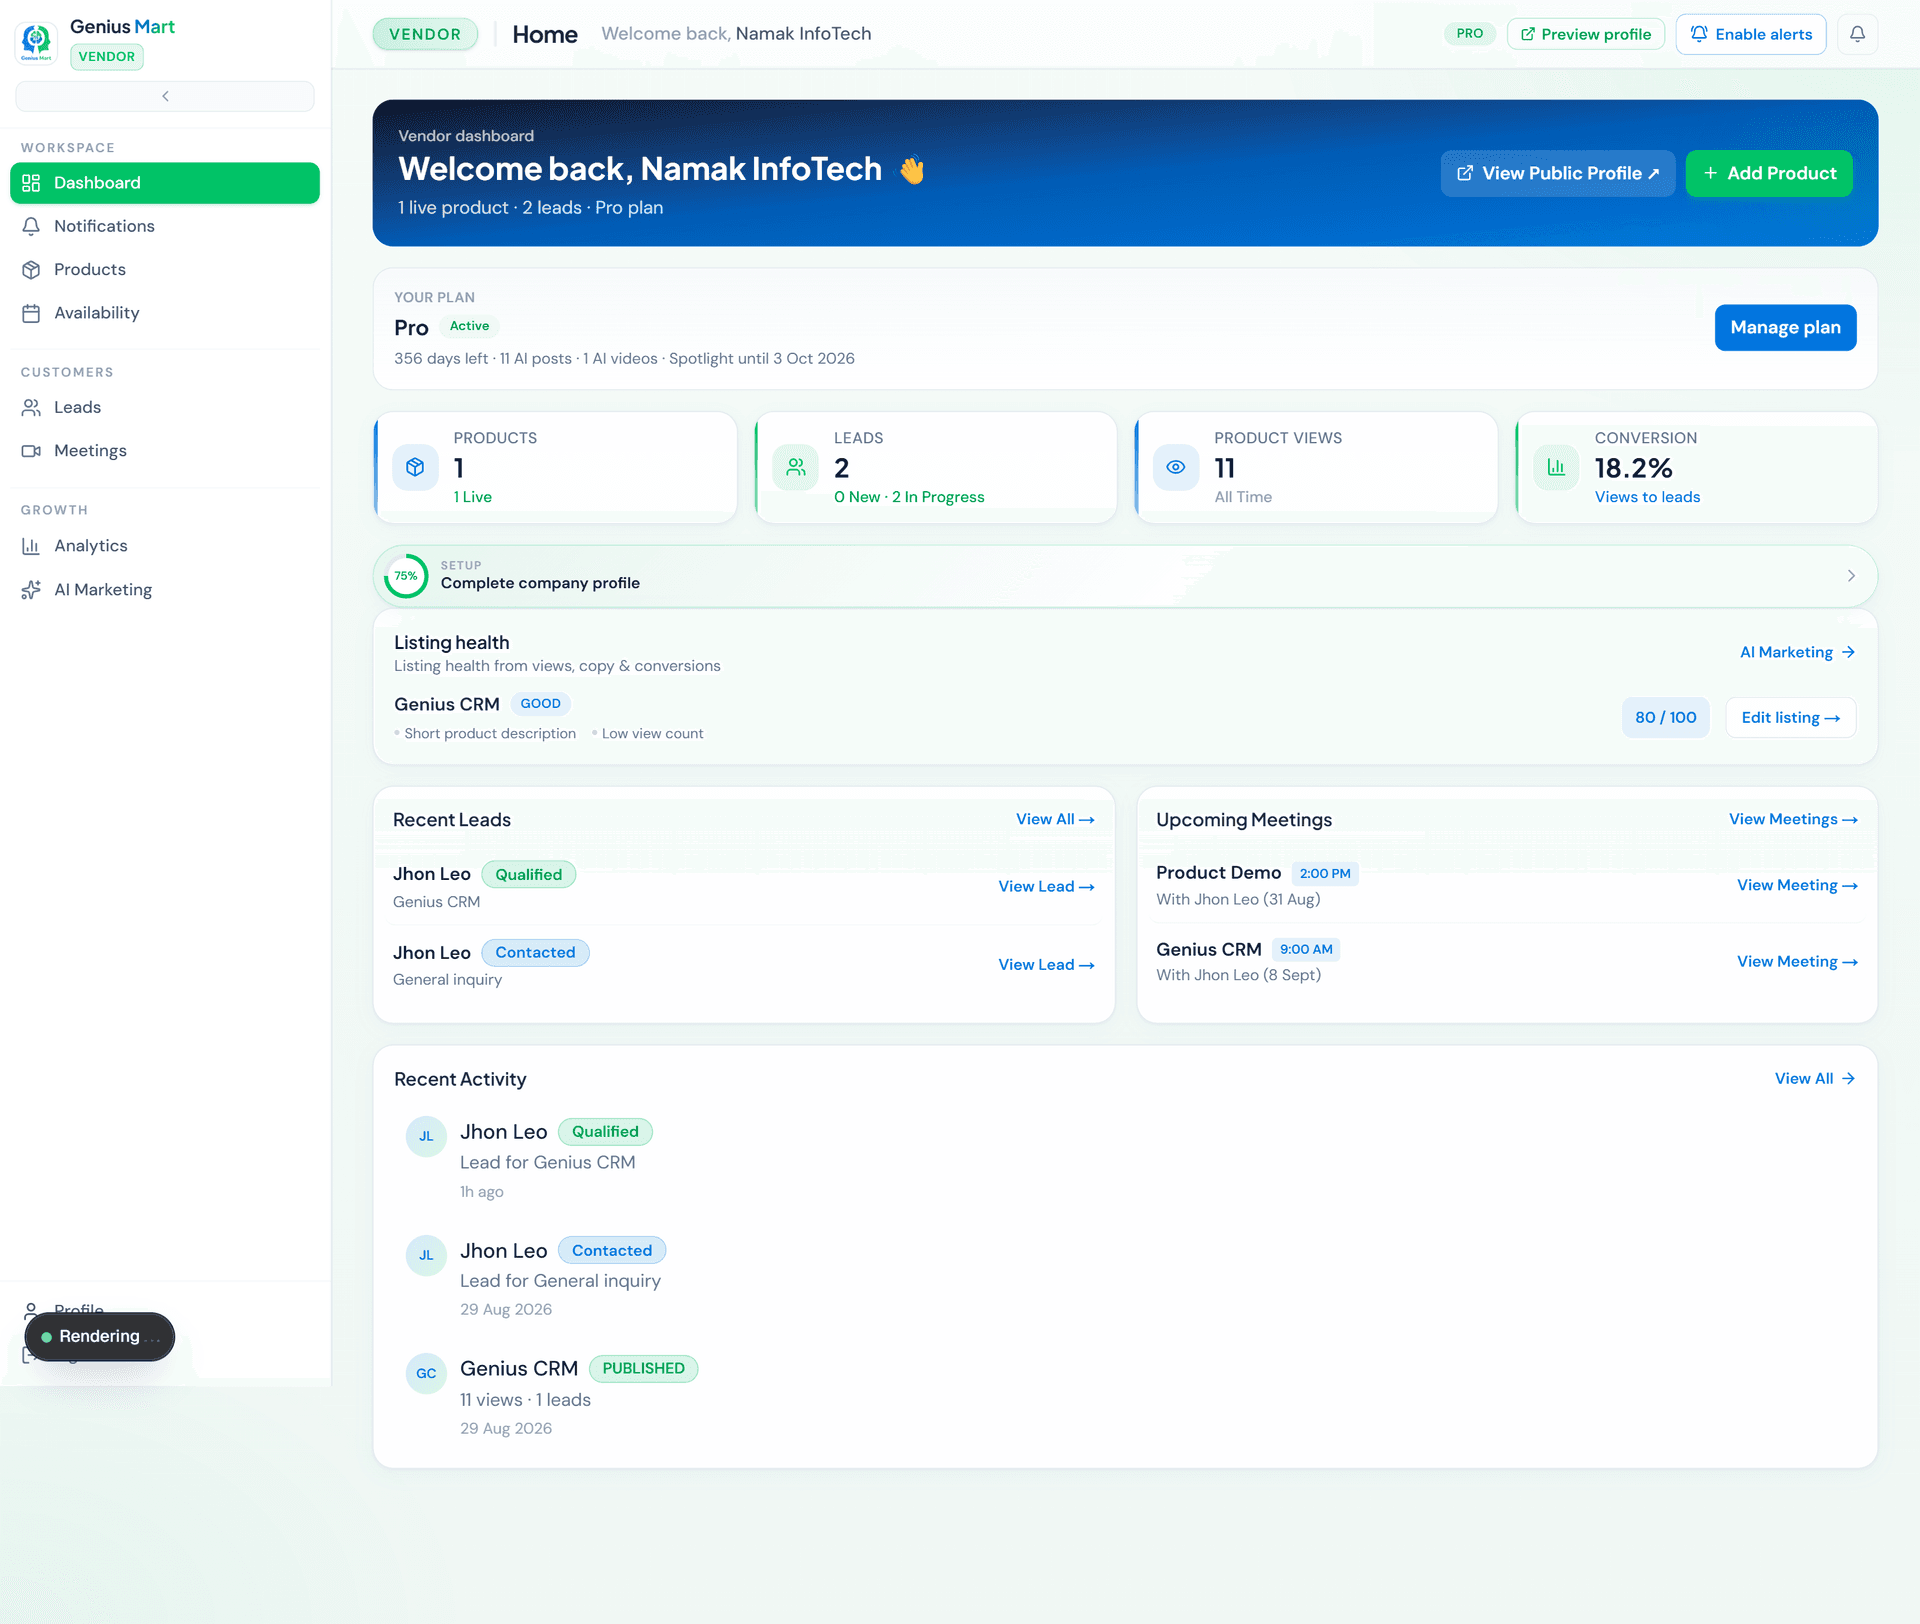Screen dimensions: 1920x1624
Task: Click View All in Recent Leads
Action: click(1055, 820)
